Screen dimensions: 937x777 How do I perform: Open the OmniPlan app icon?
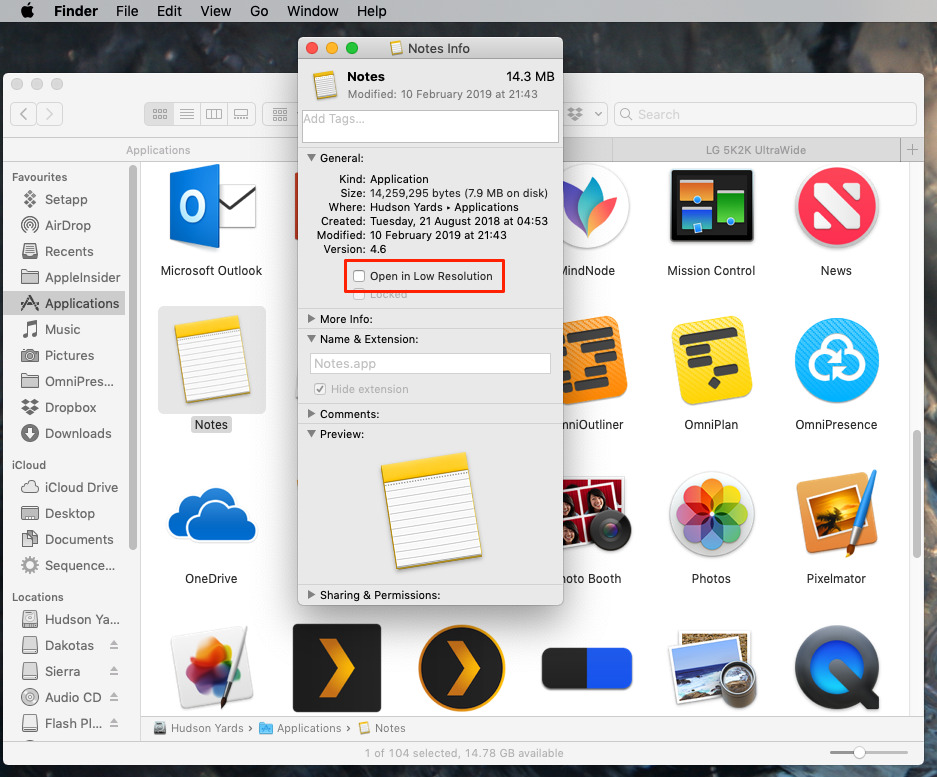click(x=711, y=361)
